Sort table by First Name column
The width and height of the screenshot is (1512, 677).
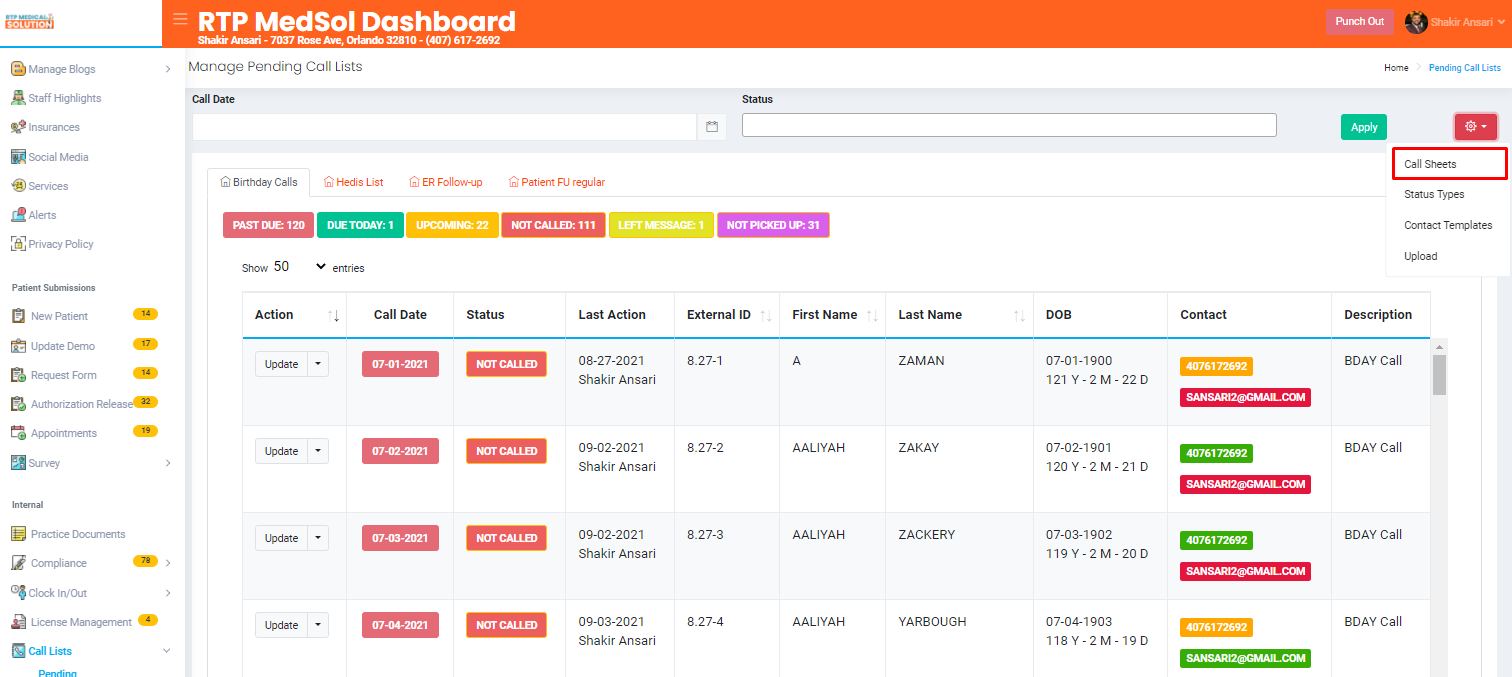point(872,315)
